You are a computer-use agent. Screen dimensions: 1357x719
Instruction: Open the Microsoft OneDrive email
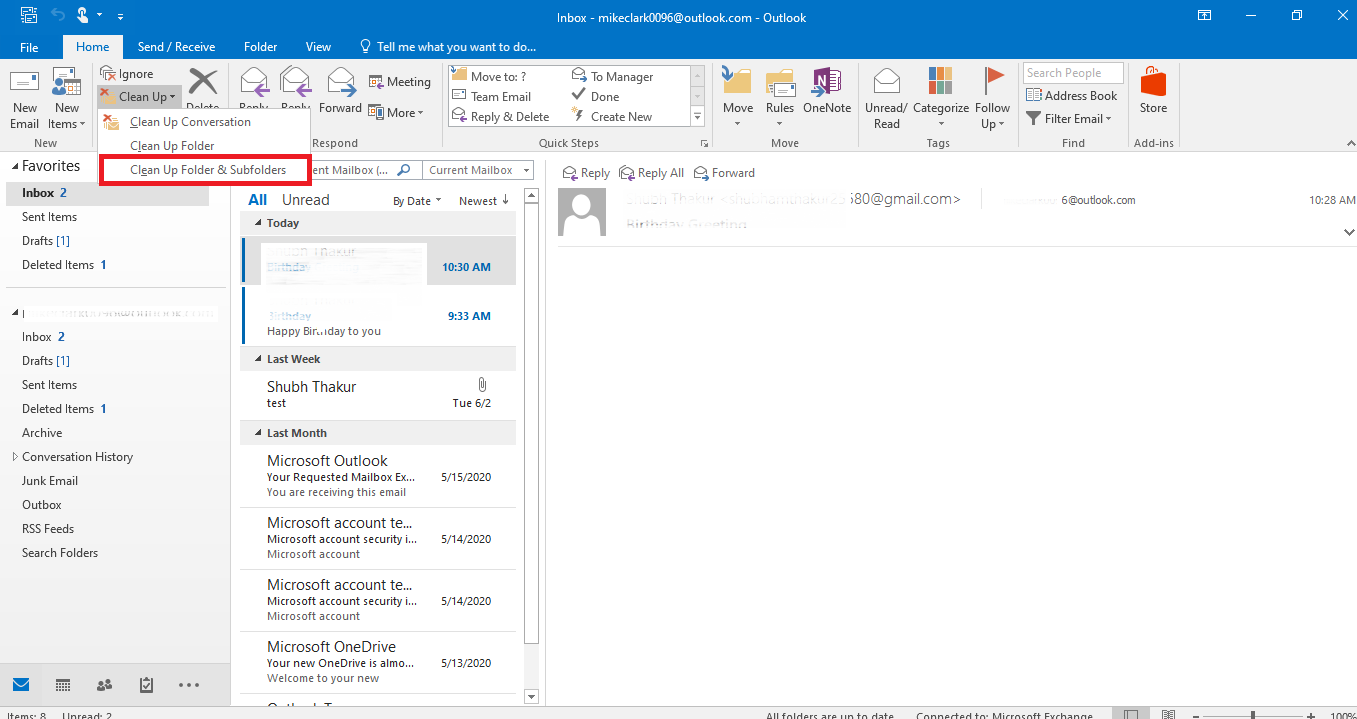(x=379, y=662)
